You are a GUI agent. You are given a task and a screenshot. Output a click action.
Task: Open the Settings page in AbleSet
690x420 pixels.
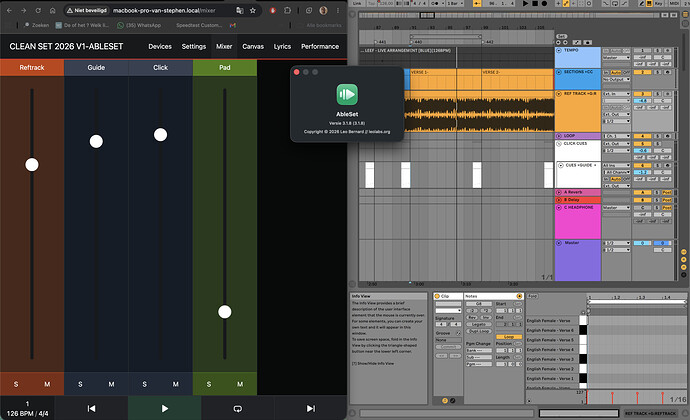194,46
